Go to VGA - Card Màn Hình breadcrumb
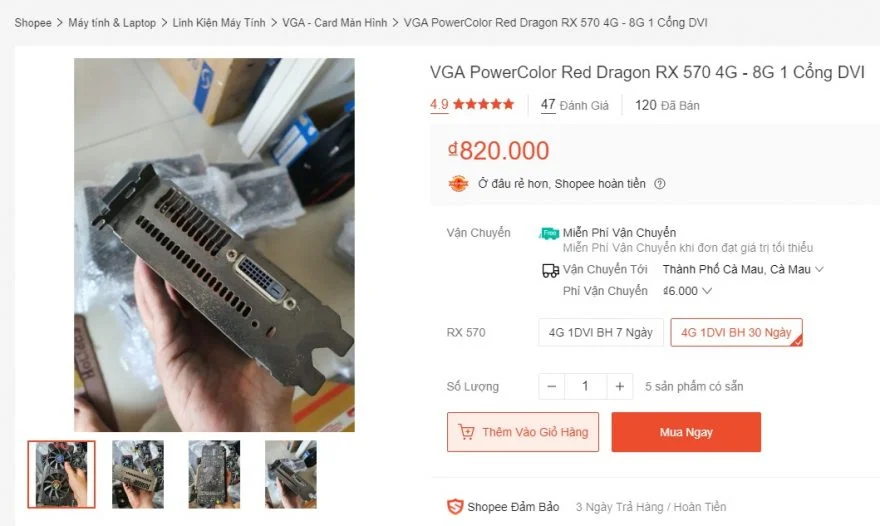Viewport: 880px width, 526px height. coord(334,23)
